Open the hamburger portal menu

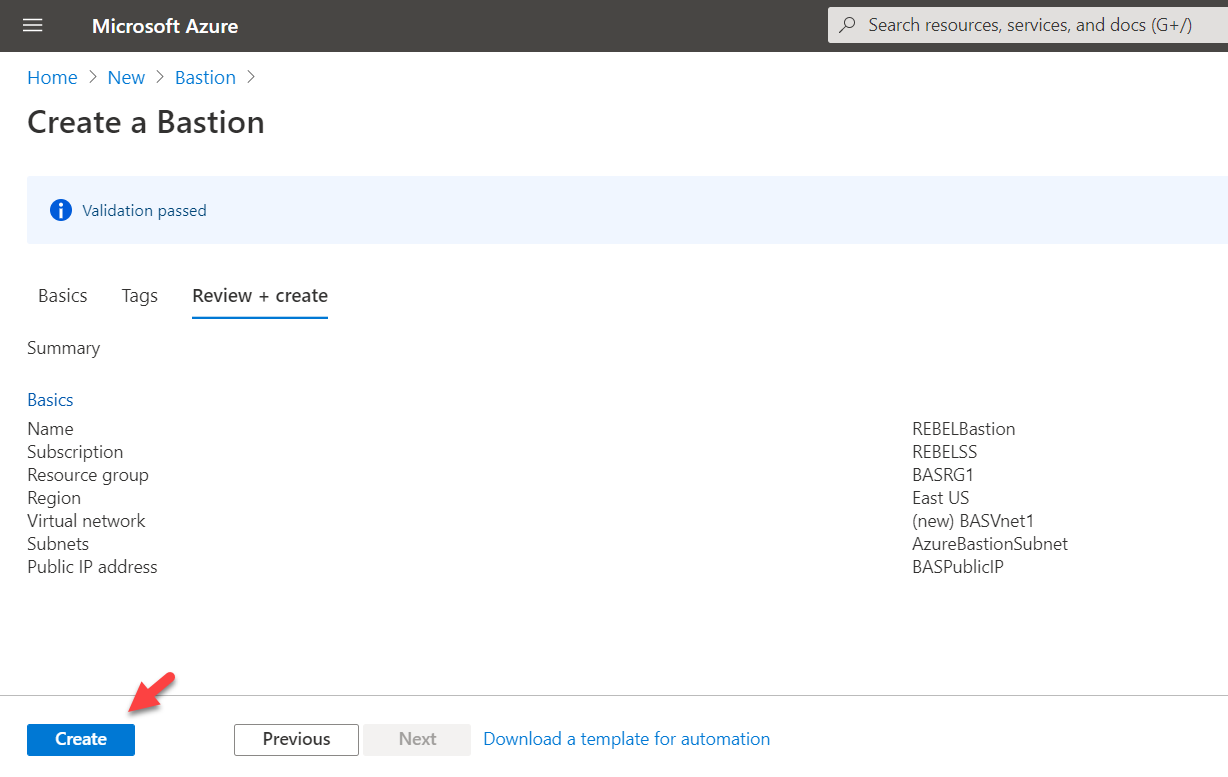click(33, 25)
